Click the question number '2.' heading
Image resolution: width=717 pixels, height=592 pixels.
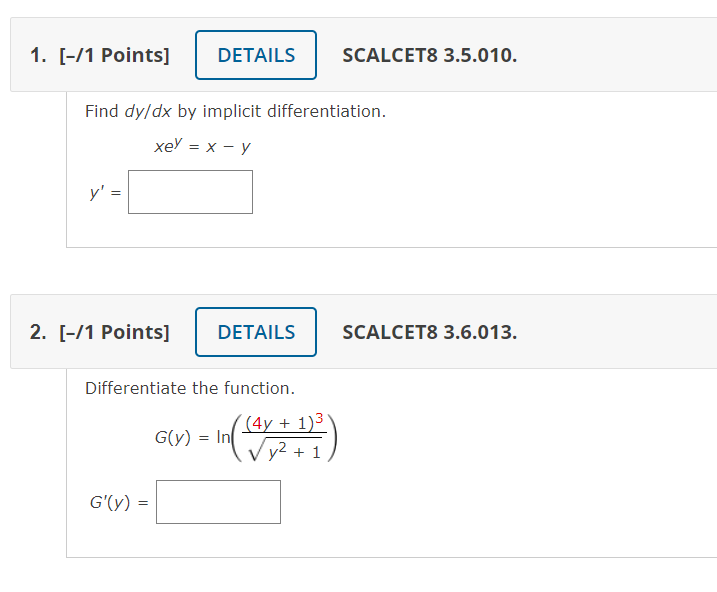coord(38,332)
